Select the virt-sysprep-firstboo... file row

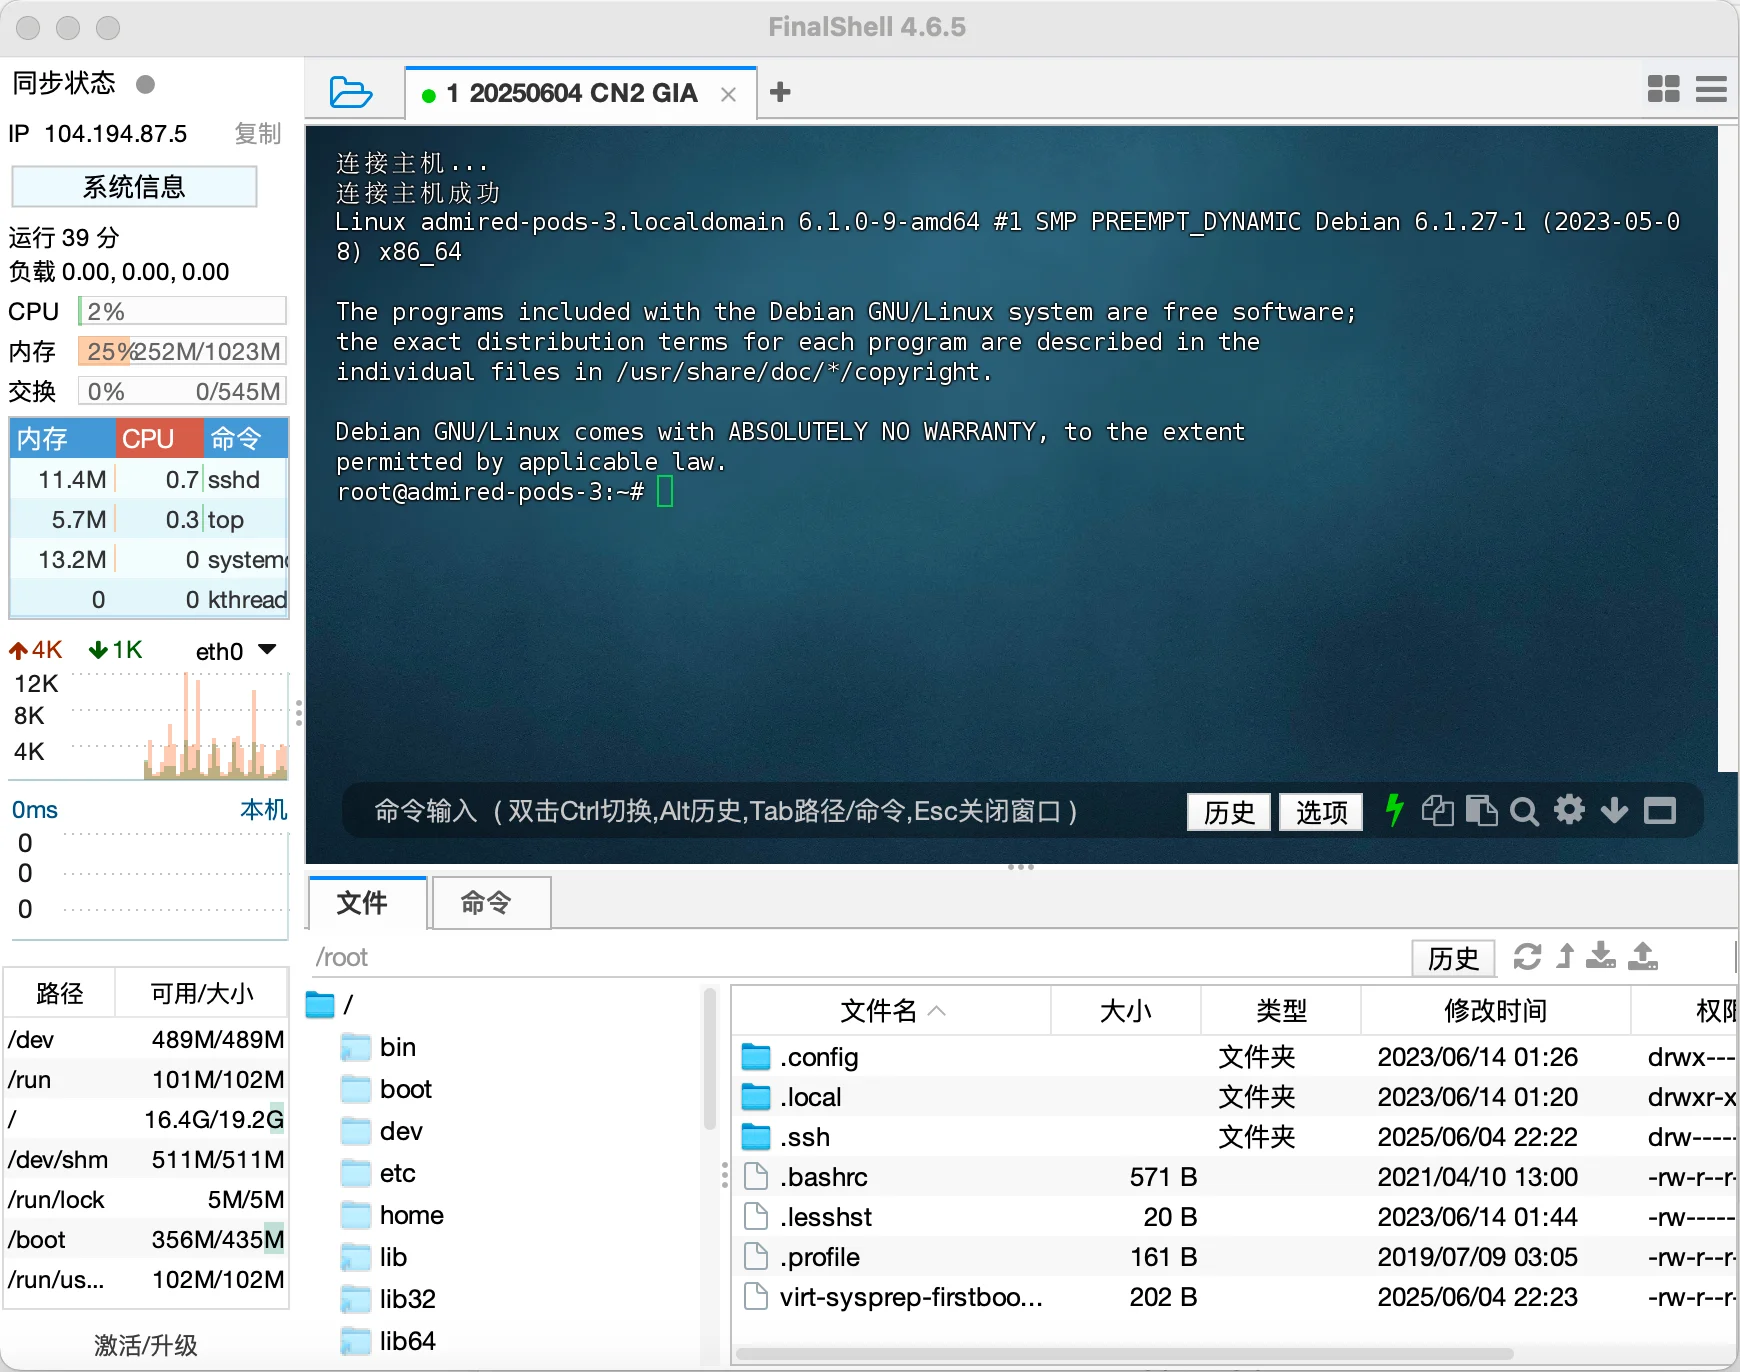point(1235,1296)
